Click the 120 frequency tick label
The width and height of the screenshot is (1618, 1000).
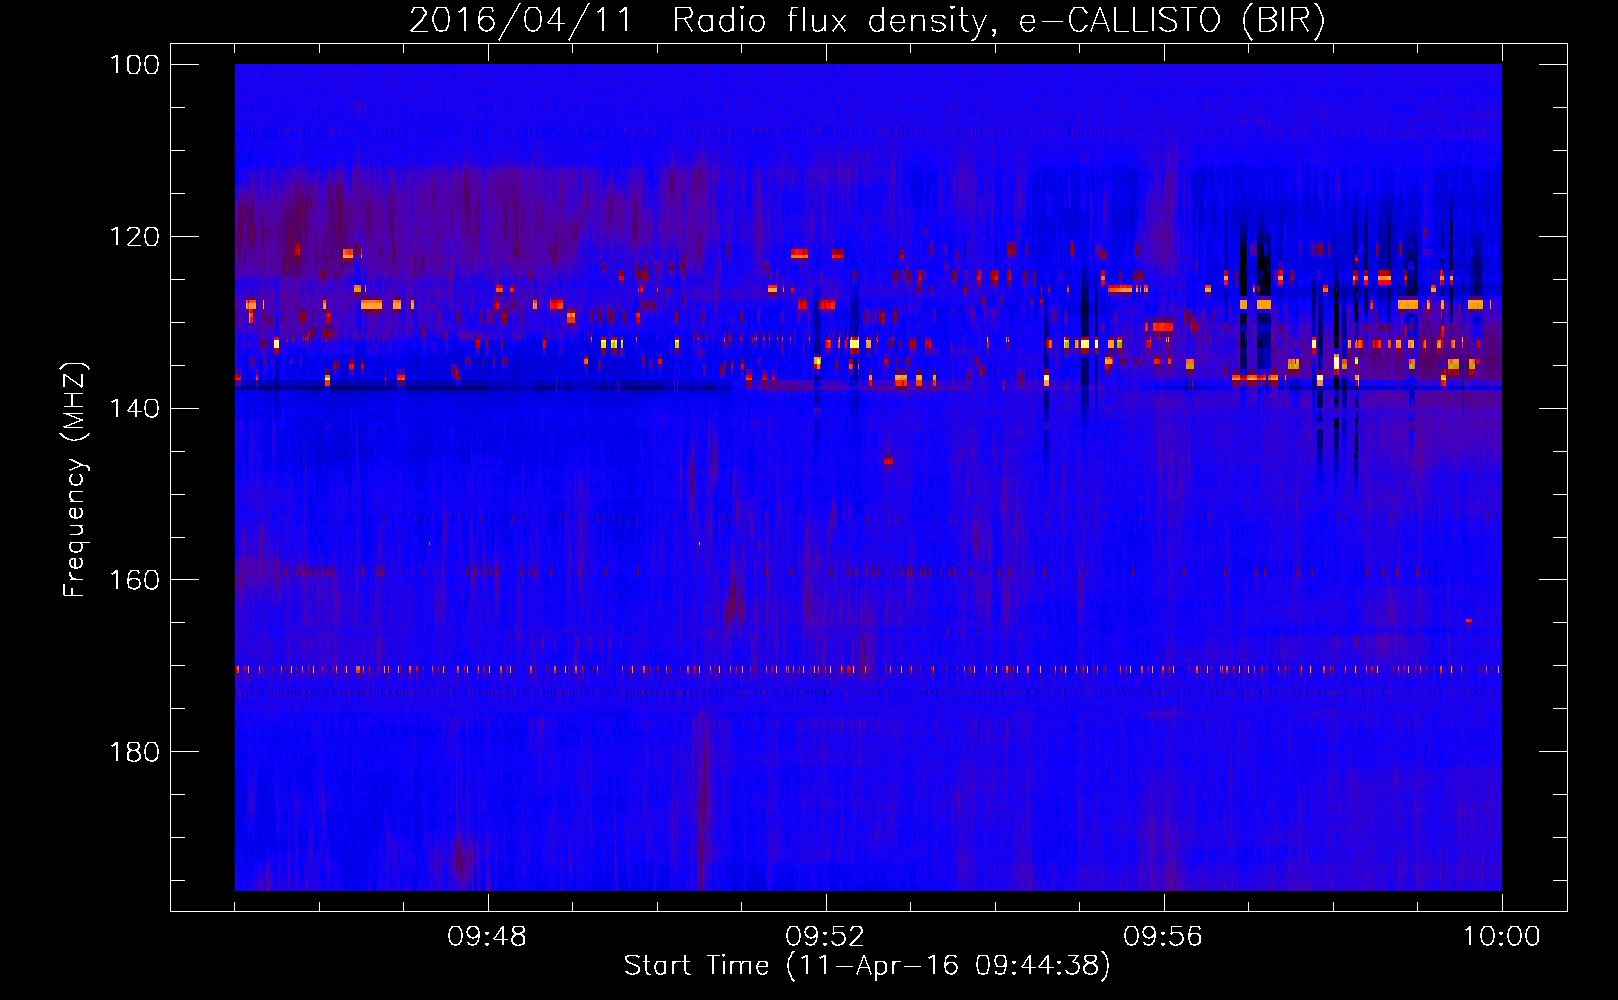point(135,237)
